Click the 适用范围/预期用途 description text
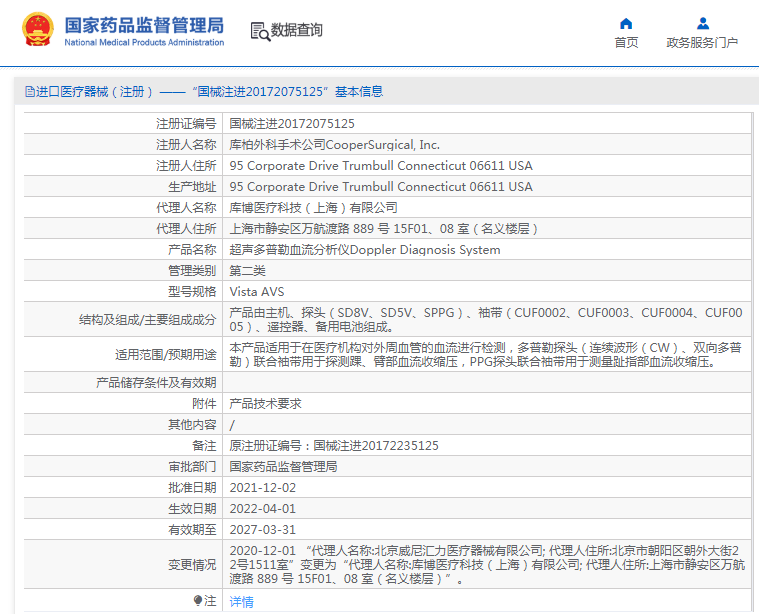 pyautogui.click(x=486, y=354)
